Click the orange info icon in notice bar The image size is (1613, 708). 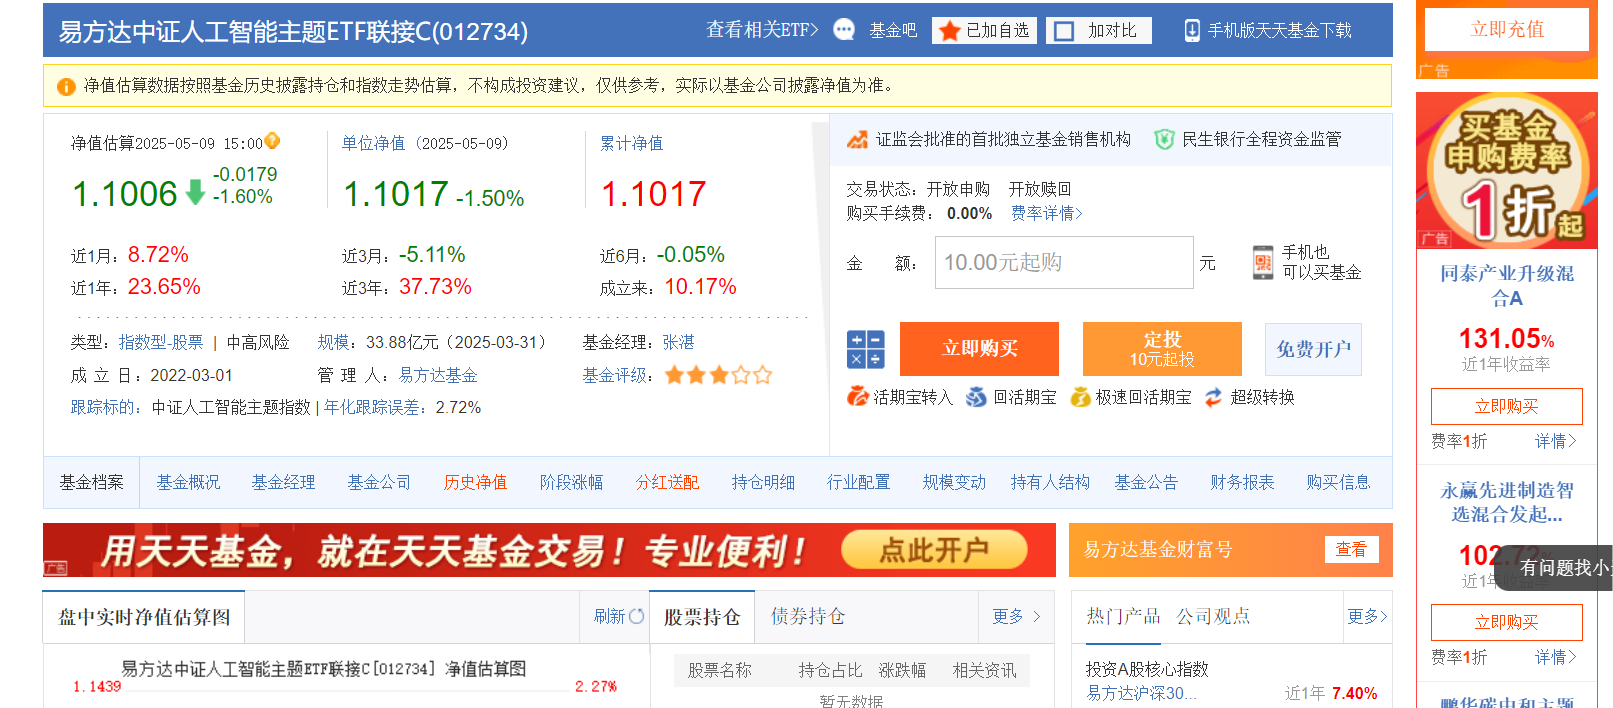point(66,87)
